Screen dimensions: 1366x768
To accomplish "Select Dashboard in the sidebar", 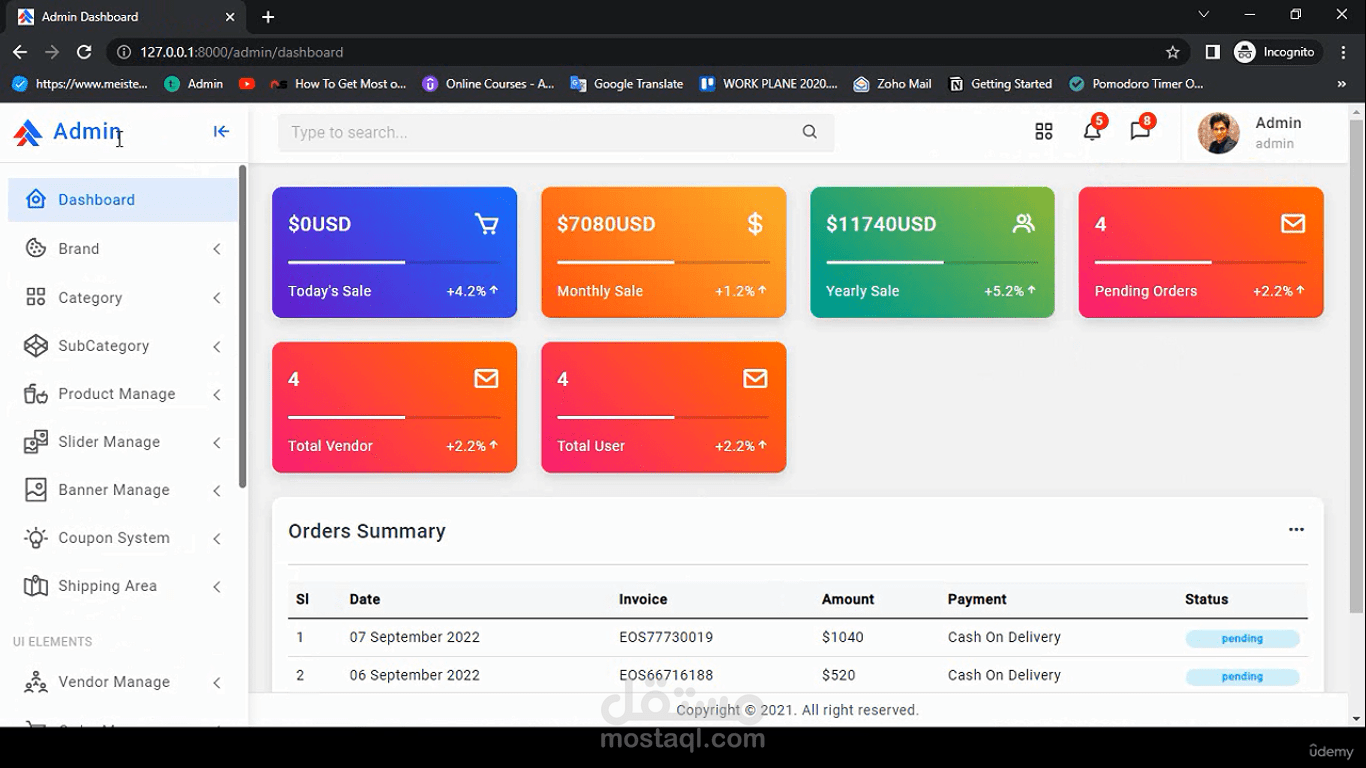I will click(x=96, y=200).
